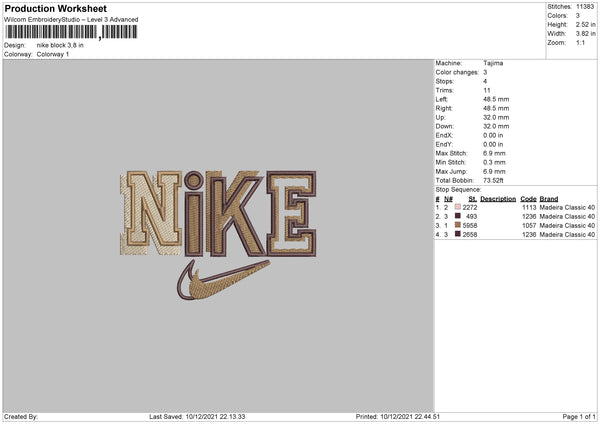
Task: Click the barcode under the worksheet title
Action: 69,32
